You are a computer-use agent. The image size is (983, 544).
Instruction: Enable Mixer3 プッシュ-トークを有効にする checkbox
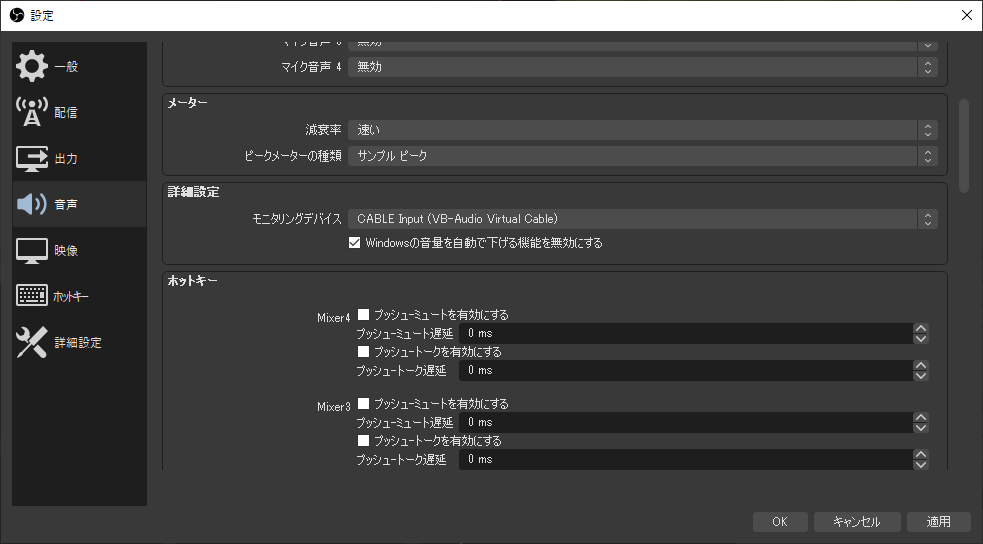pyautogui.click(x=363, y=440)
